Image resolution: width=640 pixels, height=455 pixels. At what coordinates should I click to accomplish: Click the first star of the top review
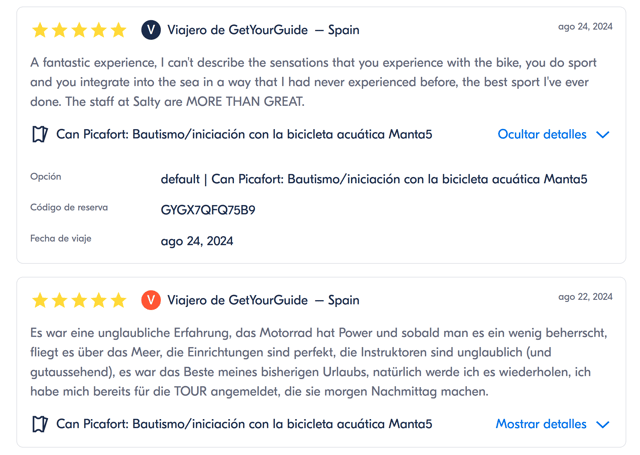40,30
